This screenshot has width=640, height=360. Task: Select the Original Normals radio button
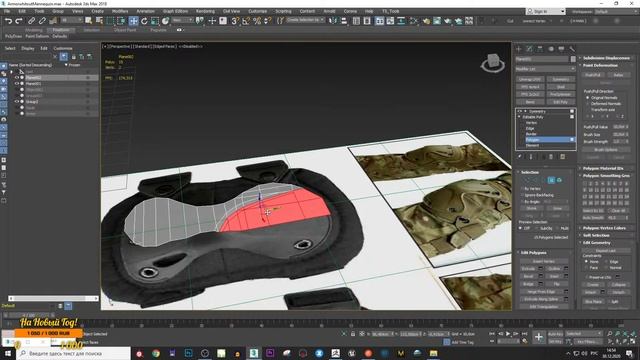pos(588,98)
